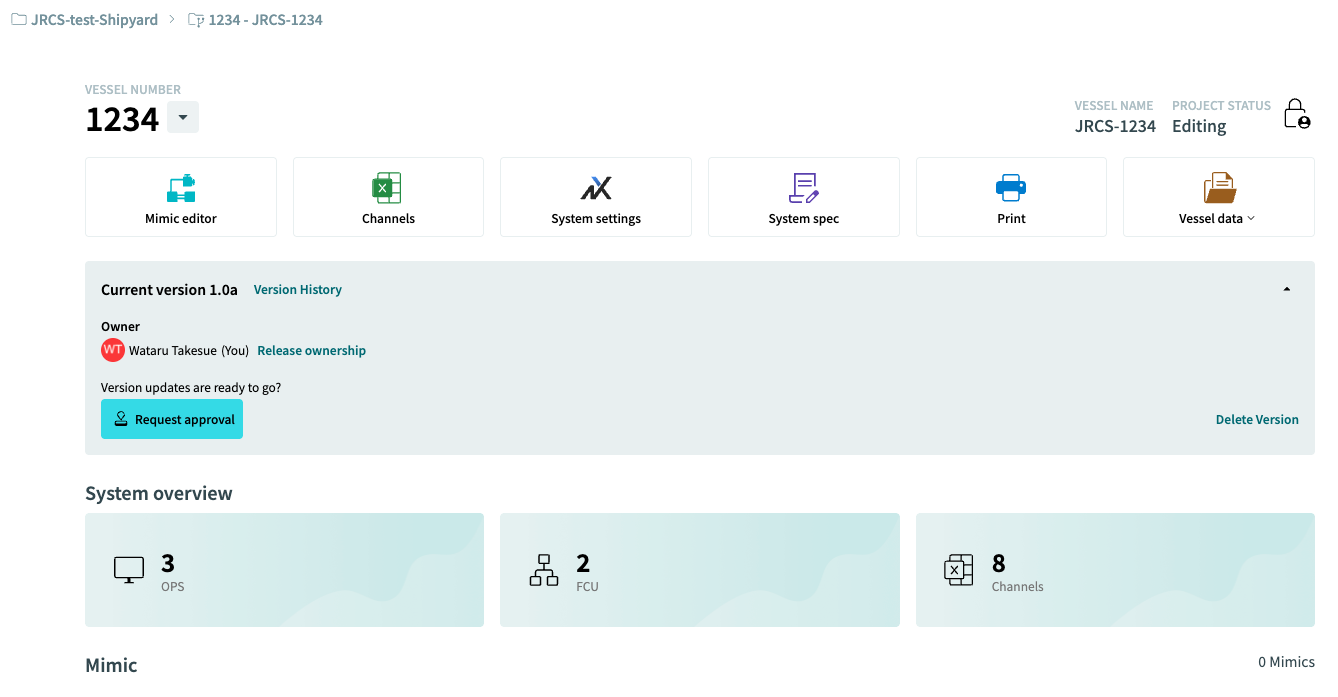Viewport: 1338px width, 697px height.
Task: Click the Release ownership link
Action: tap(312, 350)
